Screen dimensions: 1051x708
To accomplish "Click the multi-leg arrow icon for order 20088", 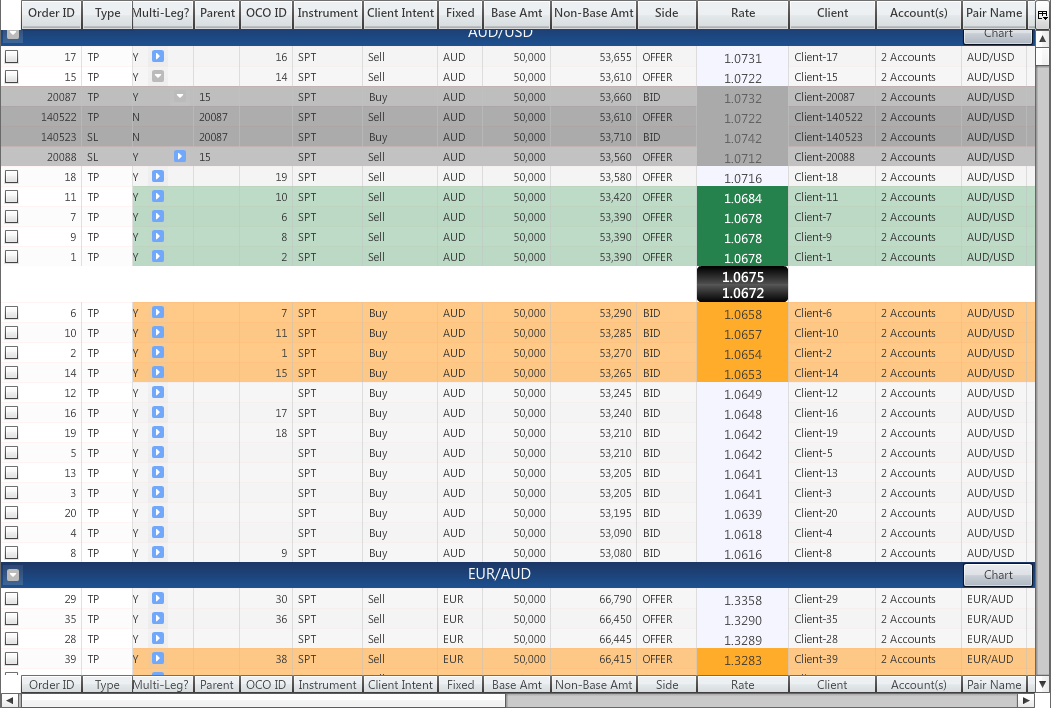I will click(180, 157).
